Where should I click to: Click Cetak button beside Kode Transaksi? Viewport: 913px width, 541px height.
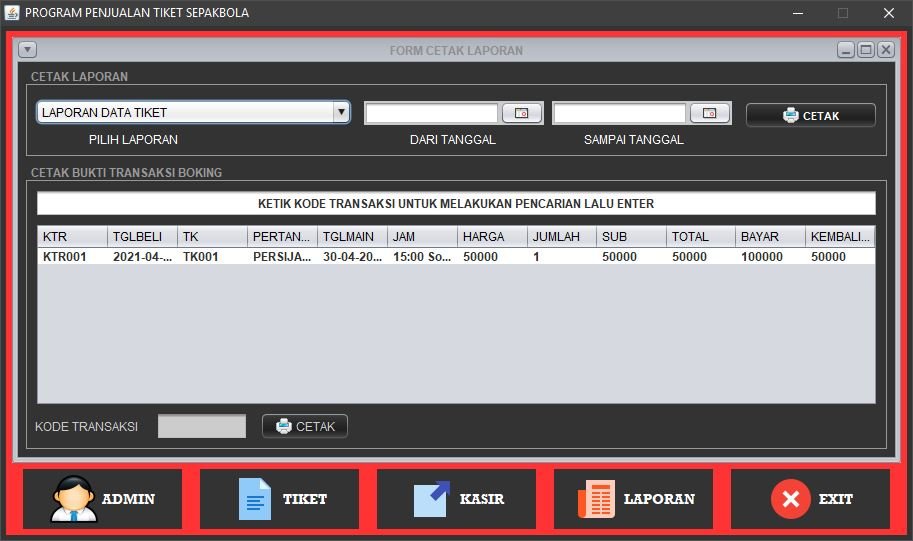(305, 426)
